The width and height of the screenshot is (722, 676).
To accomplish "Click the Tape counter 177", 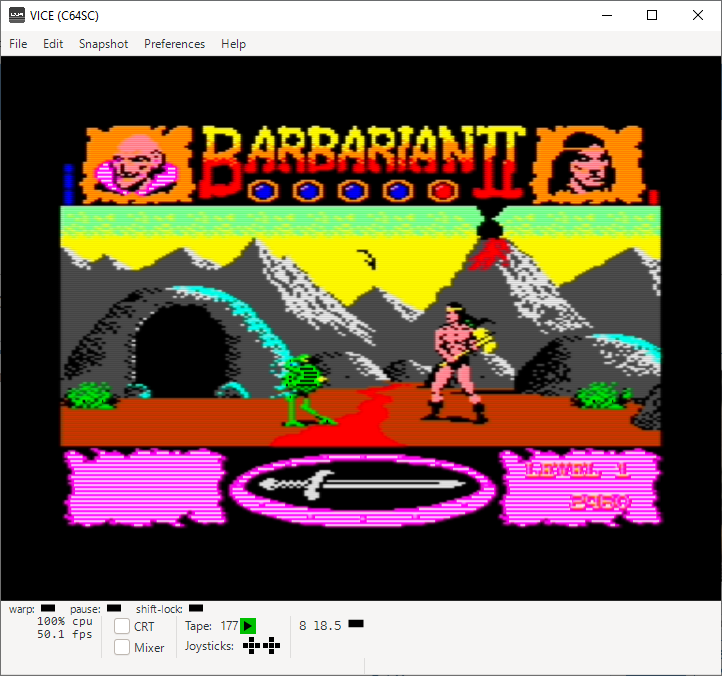I will point(229,626).
